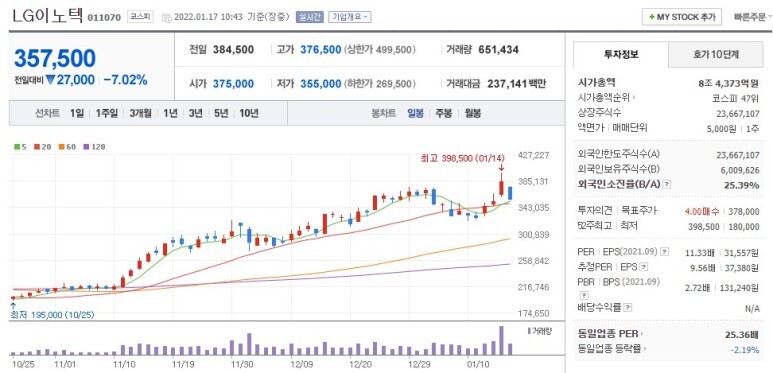Click the 4.00매수 investment opinion value
The width and height of the screenshot is (773, 373).
point(702,211)
